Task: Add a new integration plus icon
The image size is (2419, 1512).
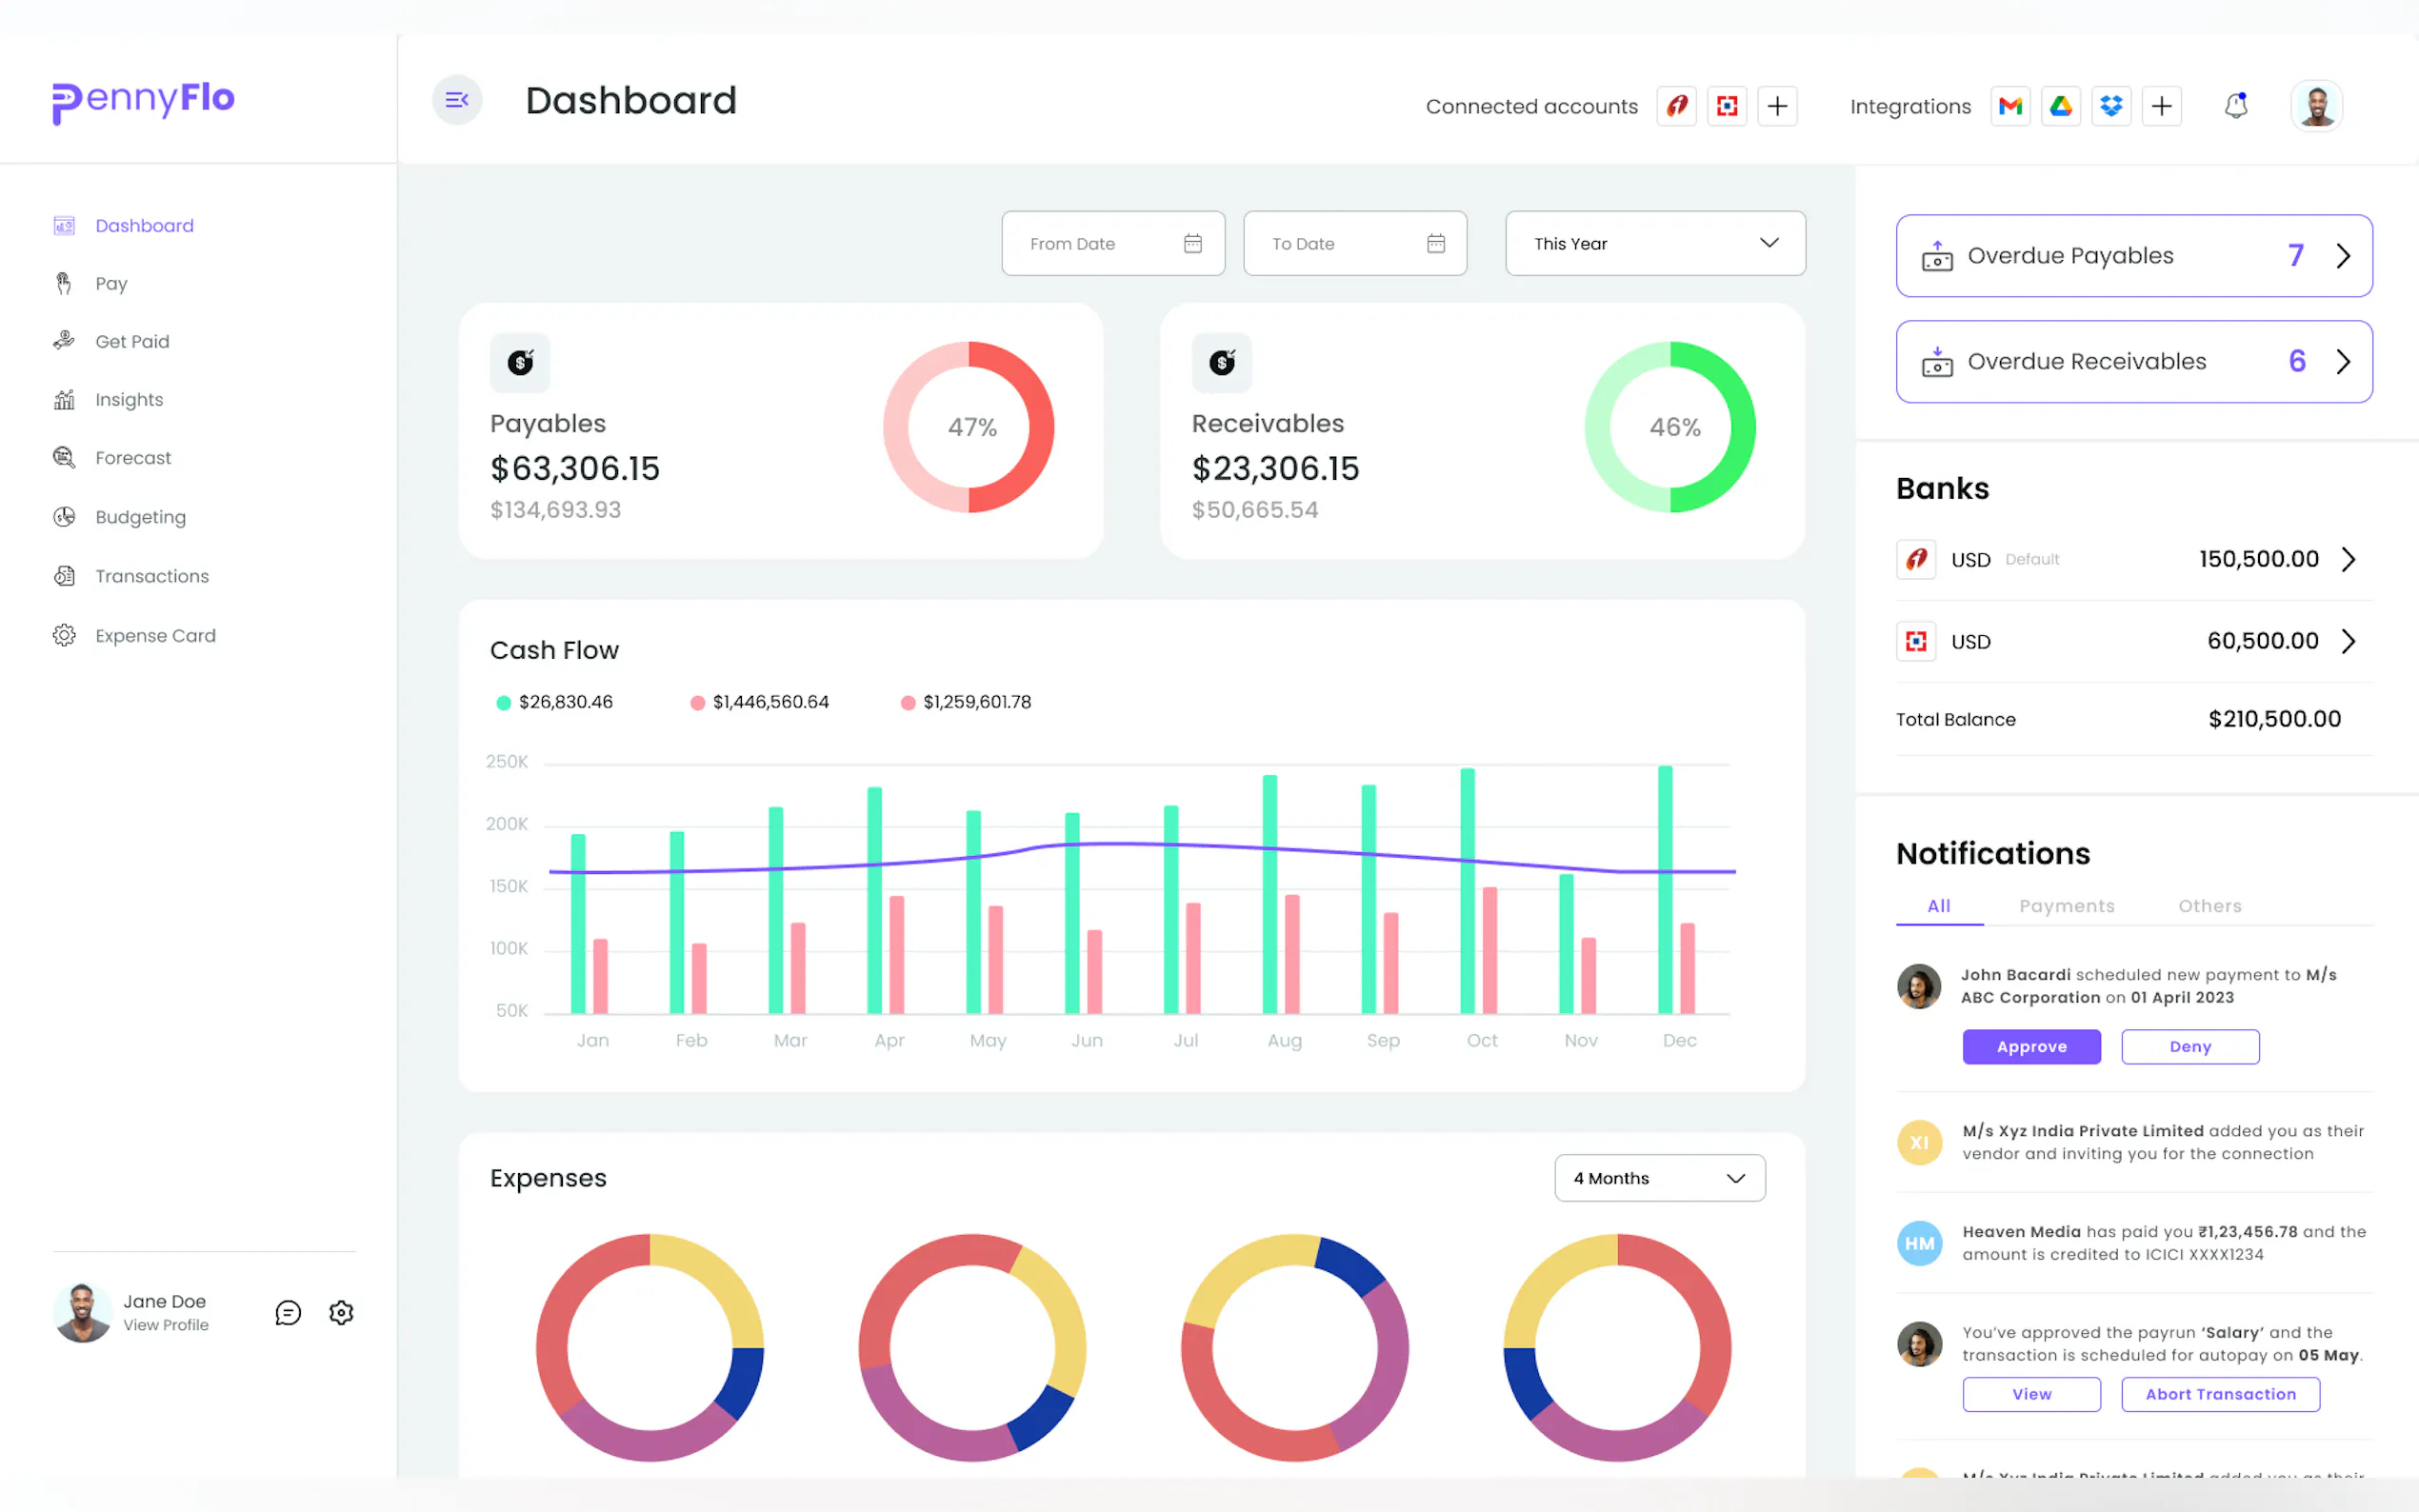Action: pyautogui.click(x=2161, y=106)
